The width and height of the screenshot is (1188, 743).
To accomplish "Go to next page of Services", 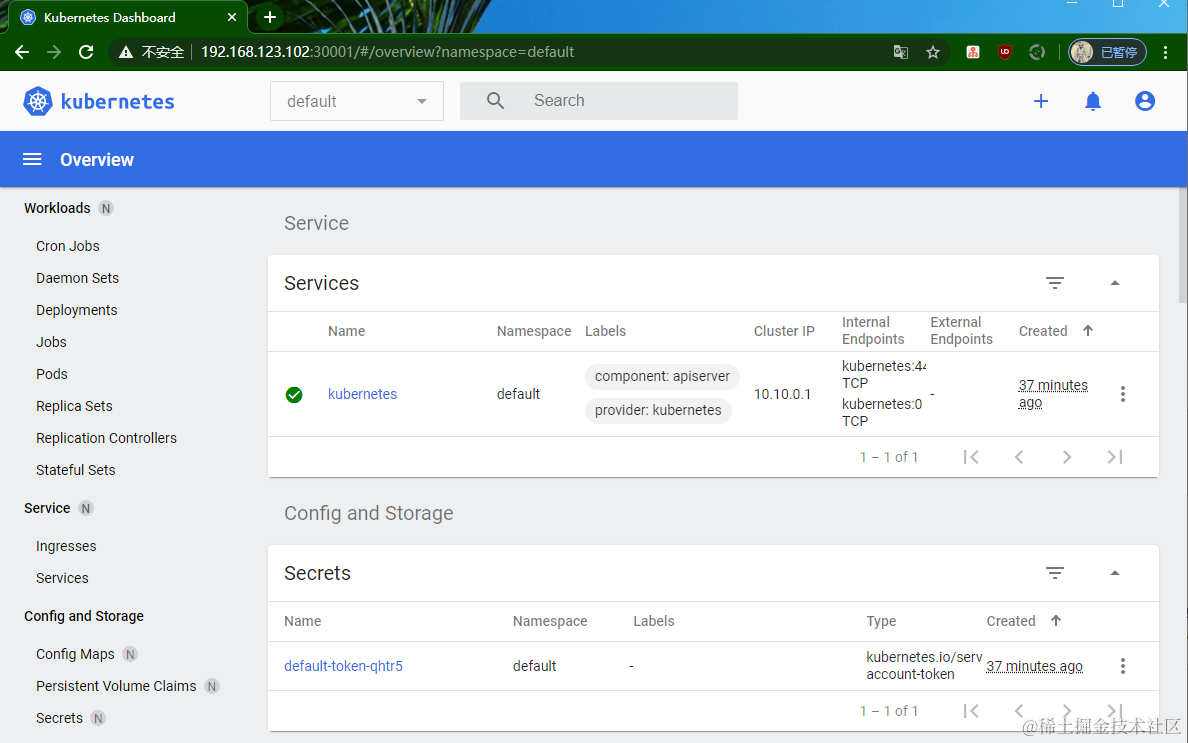I will point(1067,457).
